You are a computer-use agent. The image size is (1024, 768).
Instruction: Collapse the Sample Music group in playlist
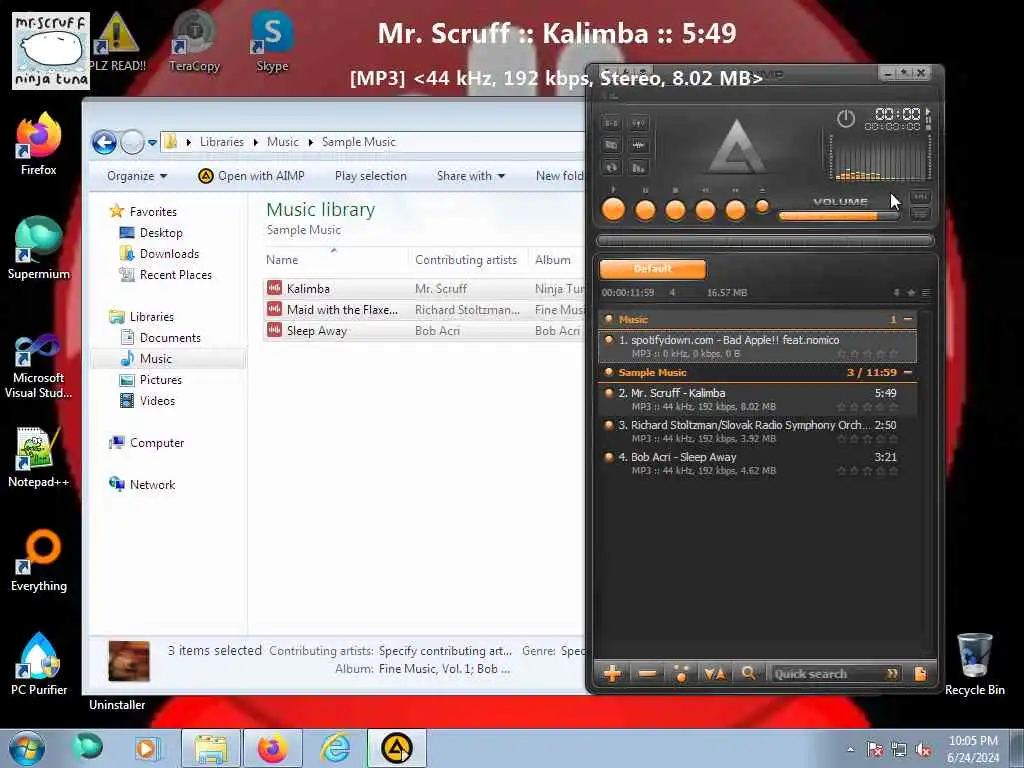tap(907, 372)
